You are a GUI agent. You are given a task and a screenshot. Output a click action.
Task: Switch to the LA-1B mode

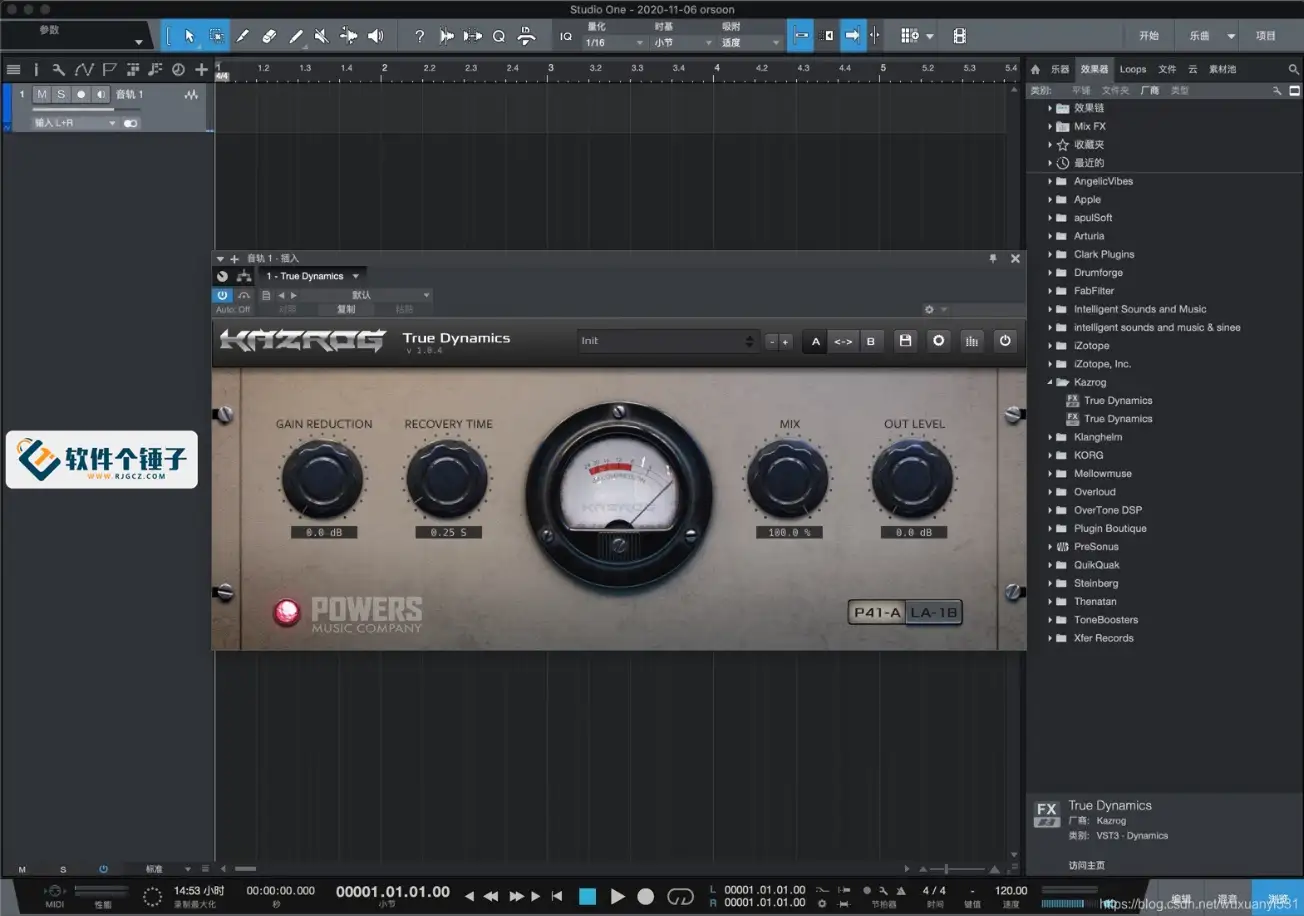(x=934, y=612)
